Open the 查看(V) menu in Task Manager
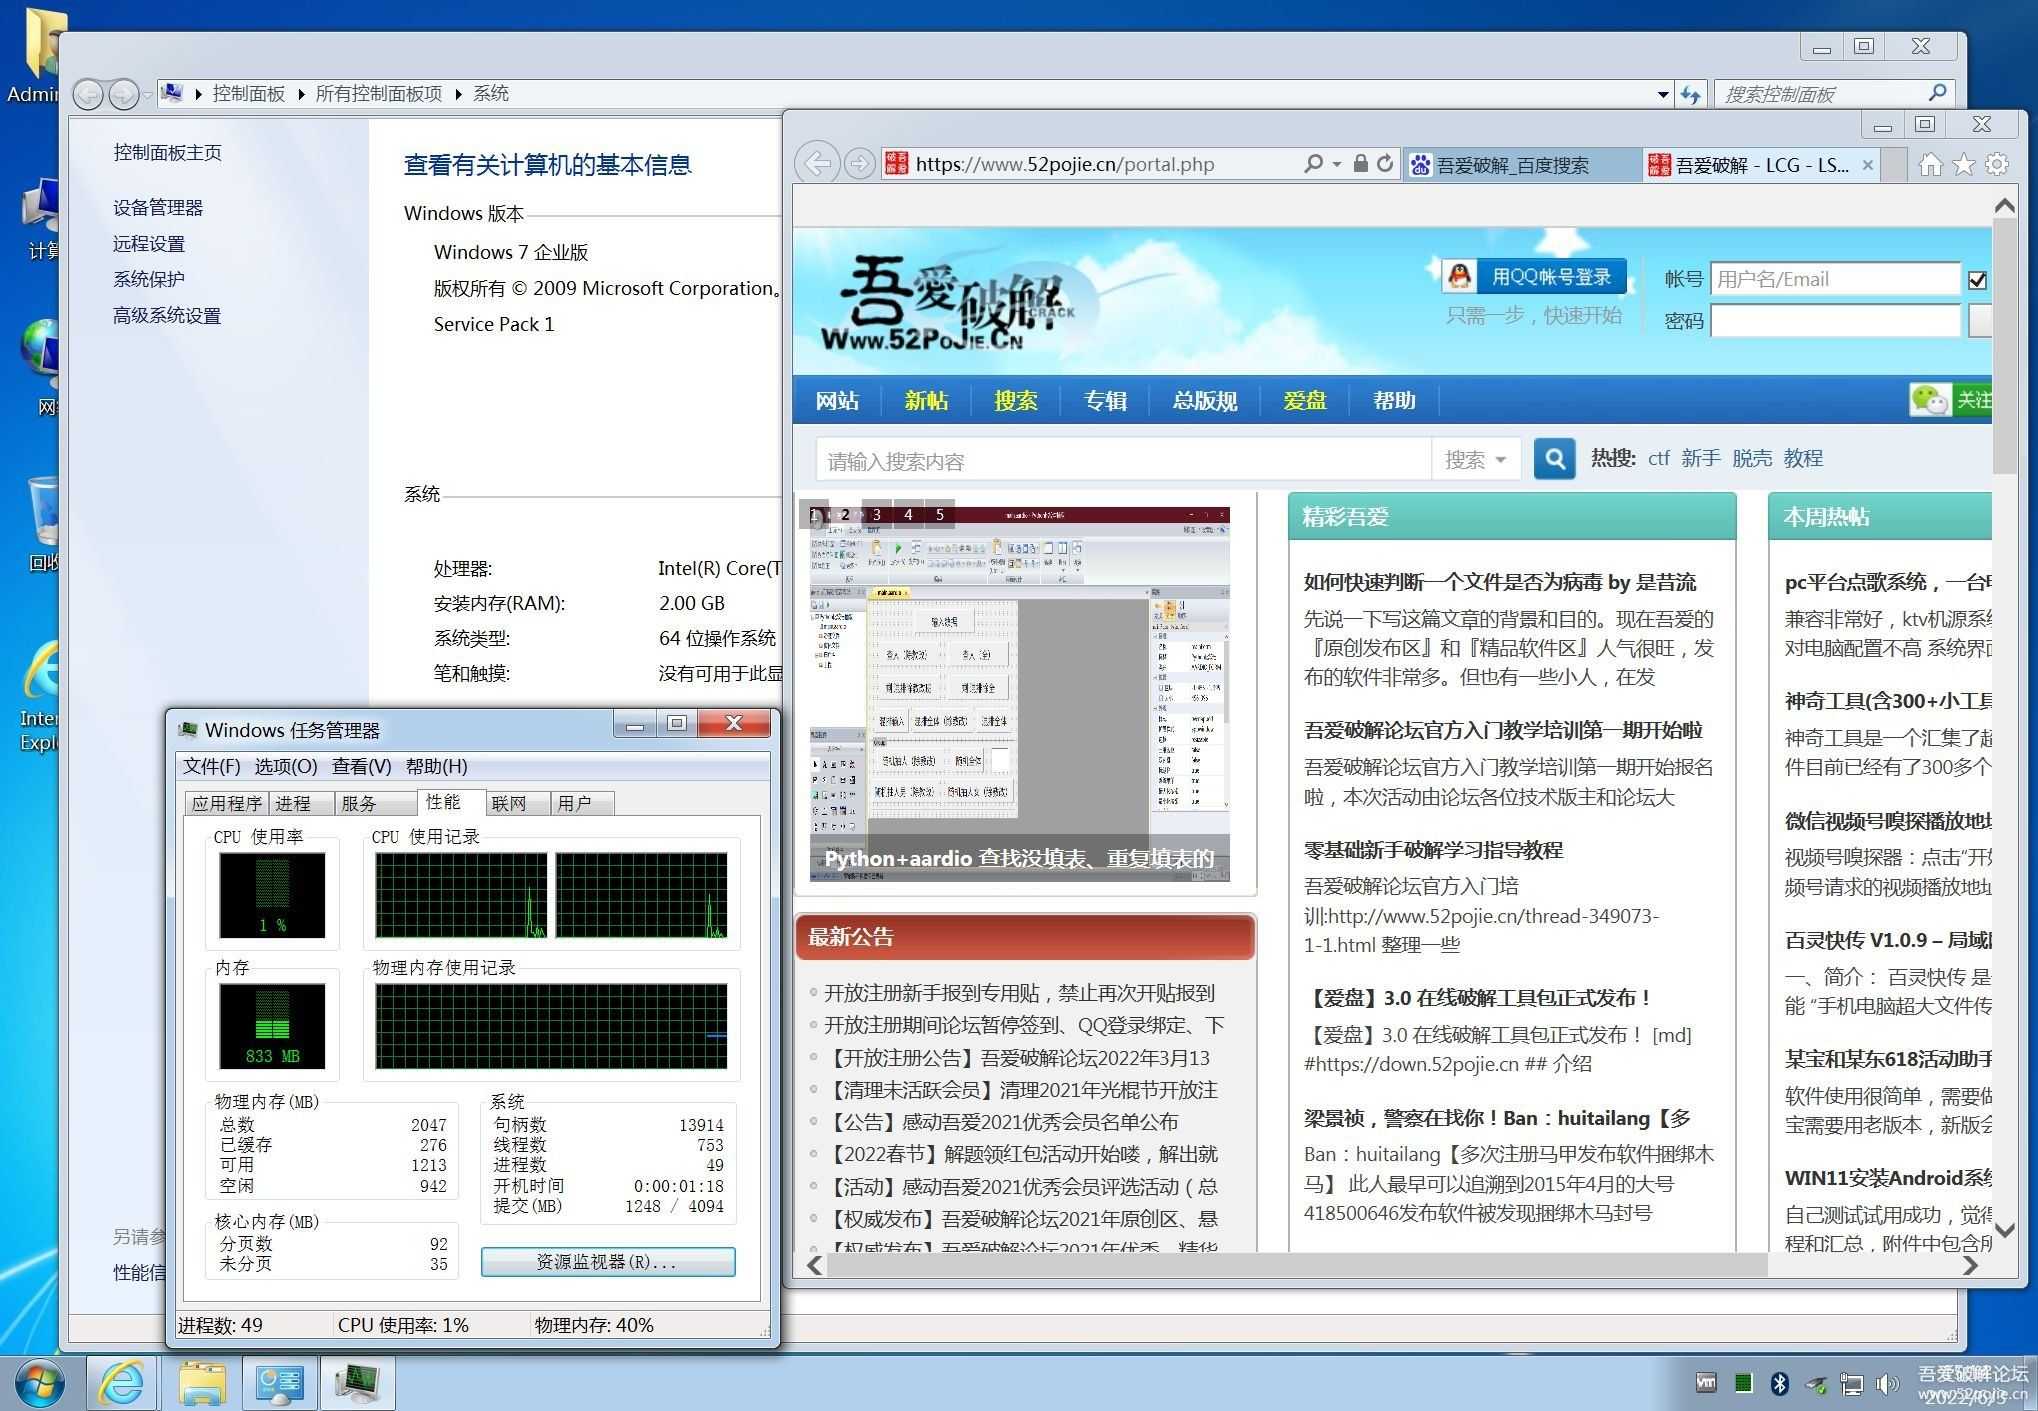This screenshot has height=1411, width=2038. 361,766
